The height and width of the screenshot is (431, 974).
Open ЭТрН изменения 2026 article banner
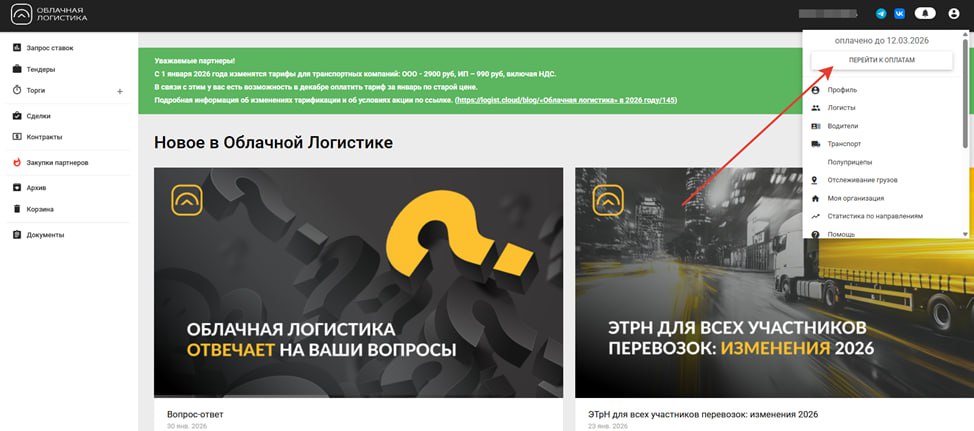coord(774,282)
